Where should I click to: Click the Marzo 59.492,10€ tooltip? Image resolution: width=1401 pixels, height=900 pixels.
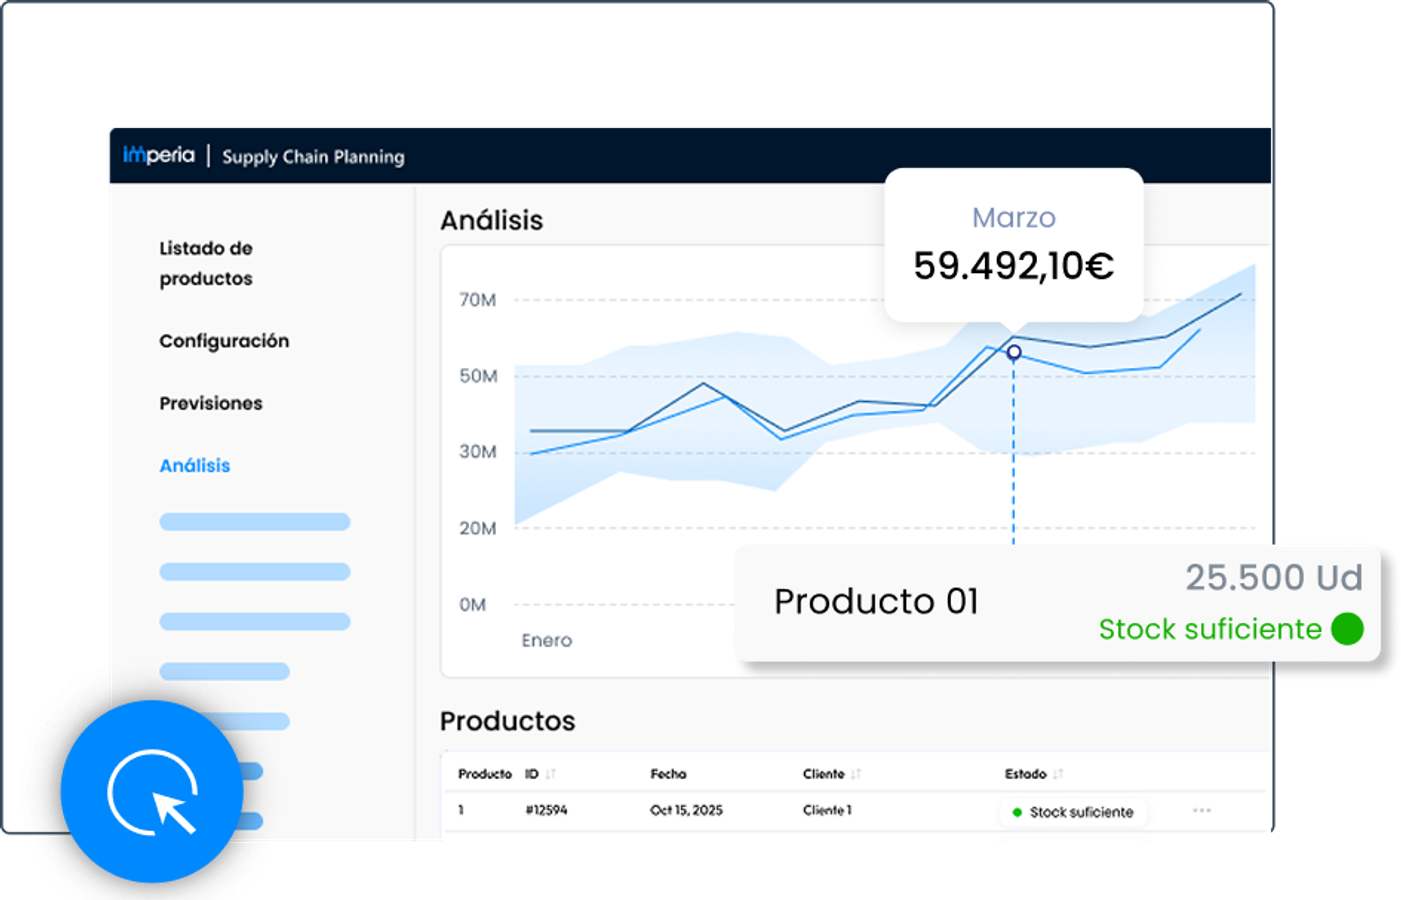[1013, 245]
